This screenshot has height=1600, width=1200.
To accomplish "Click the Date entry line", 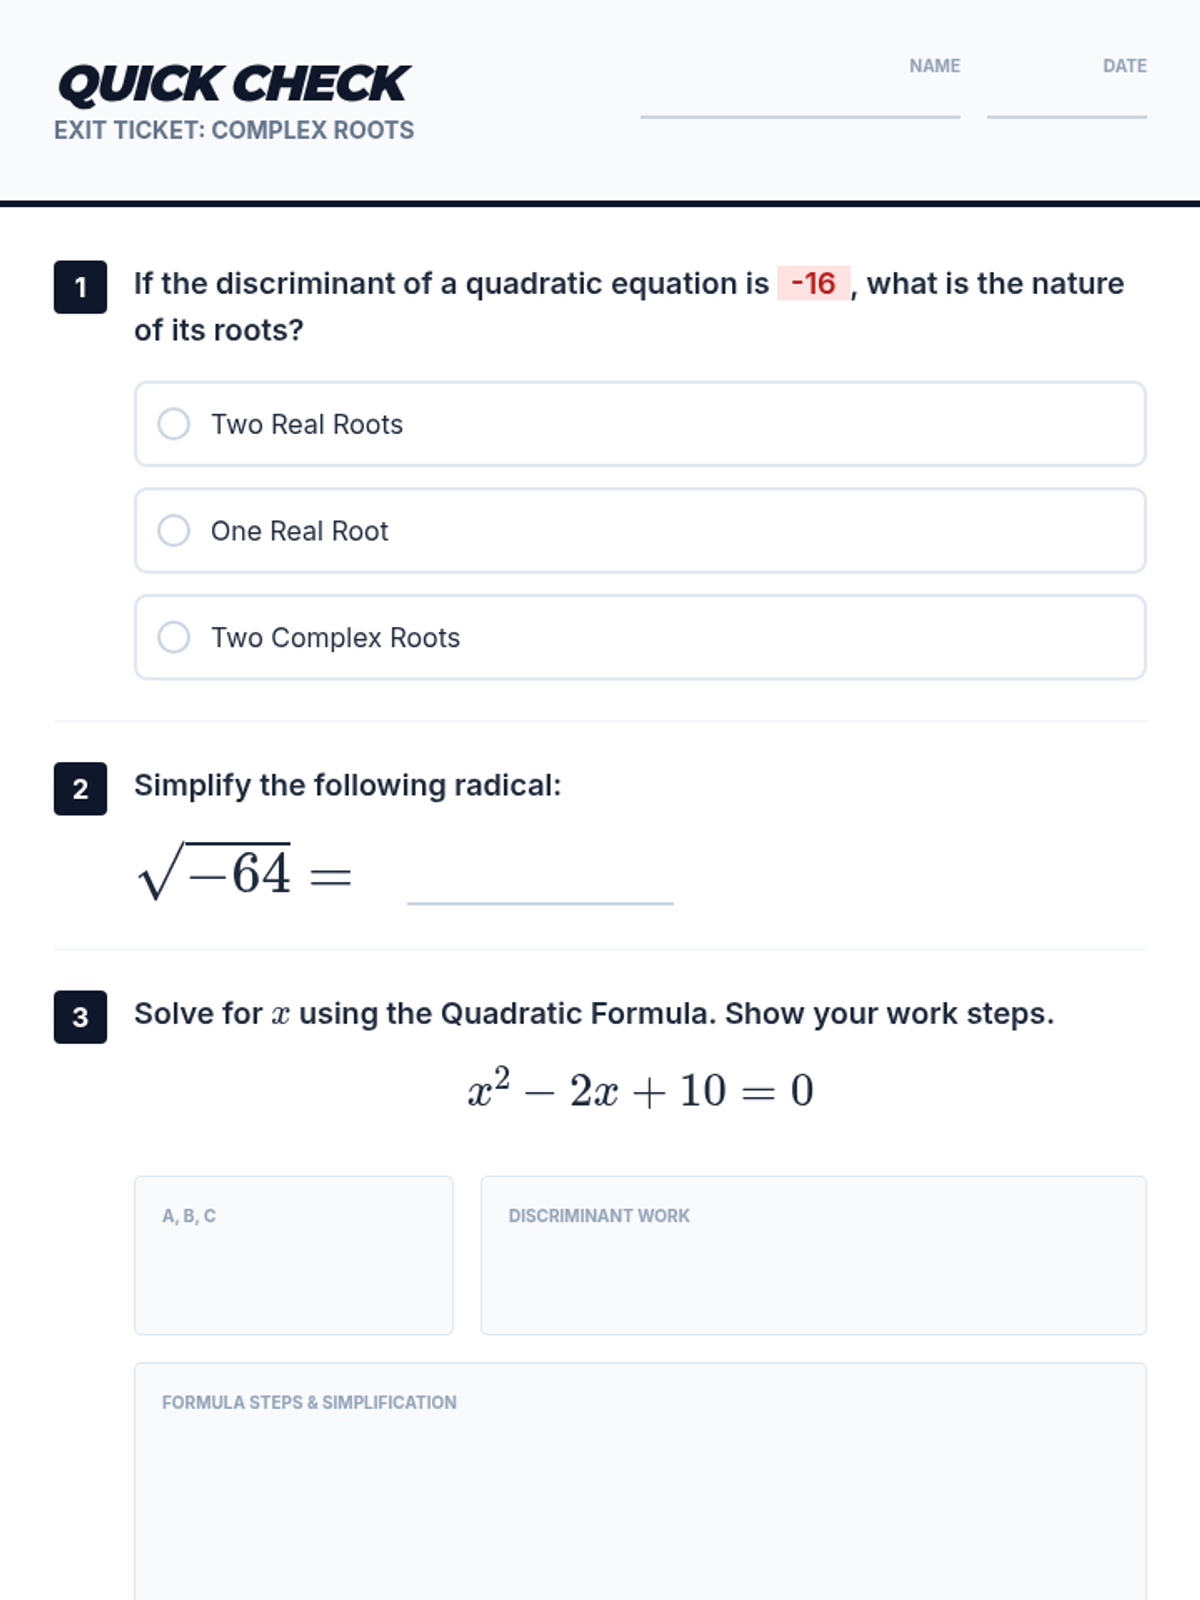I will pyautogui.click(x=1066, y=100).
